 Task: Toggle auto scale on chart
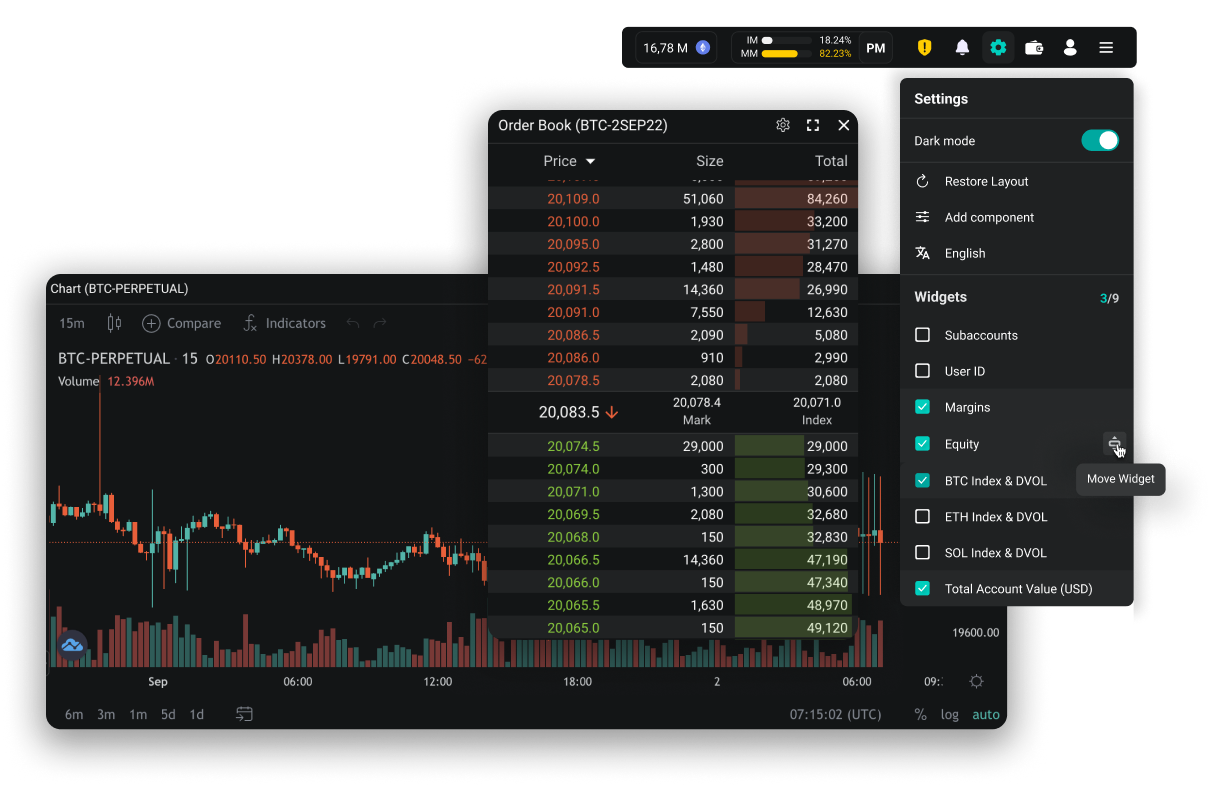tap(986, 714)
